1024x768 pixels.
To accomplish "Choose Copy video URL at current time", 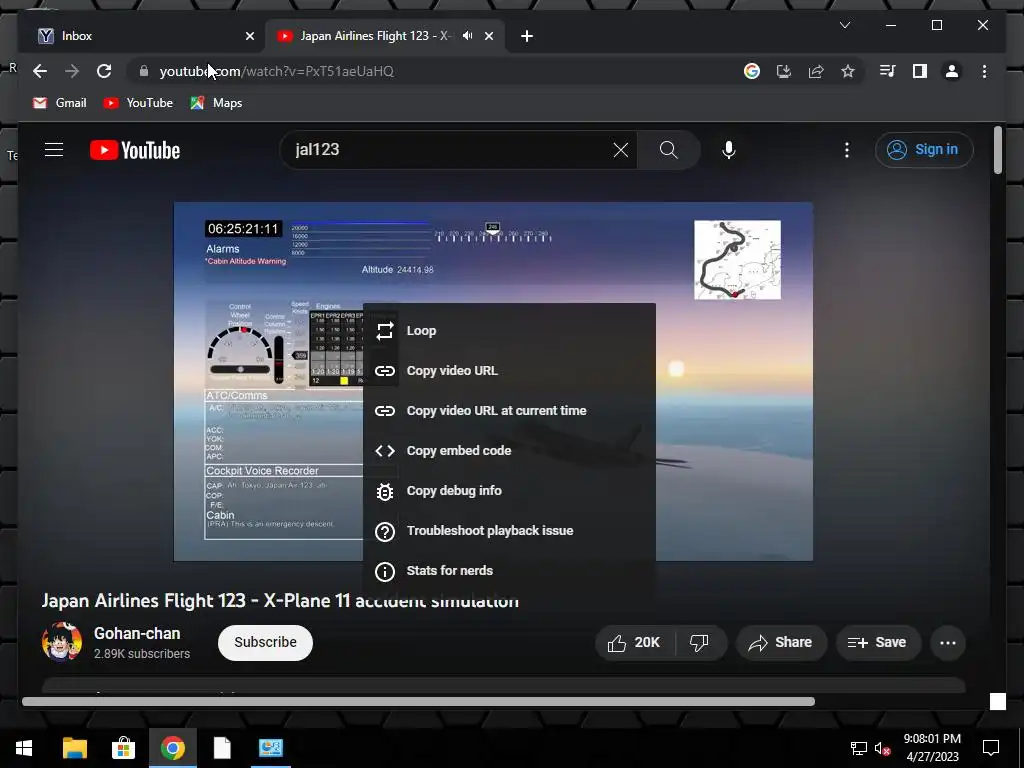I will (509, 411).
